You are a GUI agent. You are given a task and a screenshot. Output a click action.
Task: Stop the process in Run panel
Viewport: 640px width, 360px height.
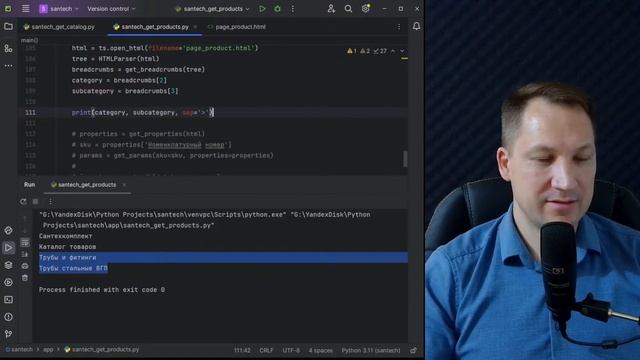(36, 201)
